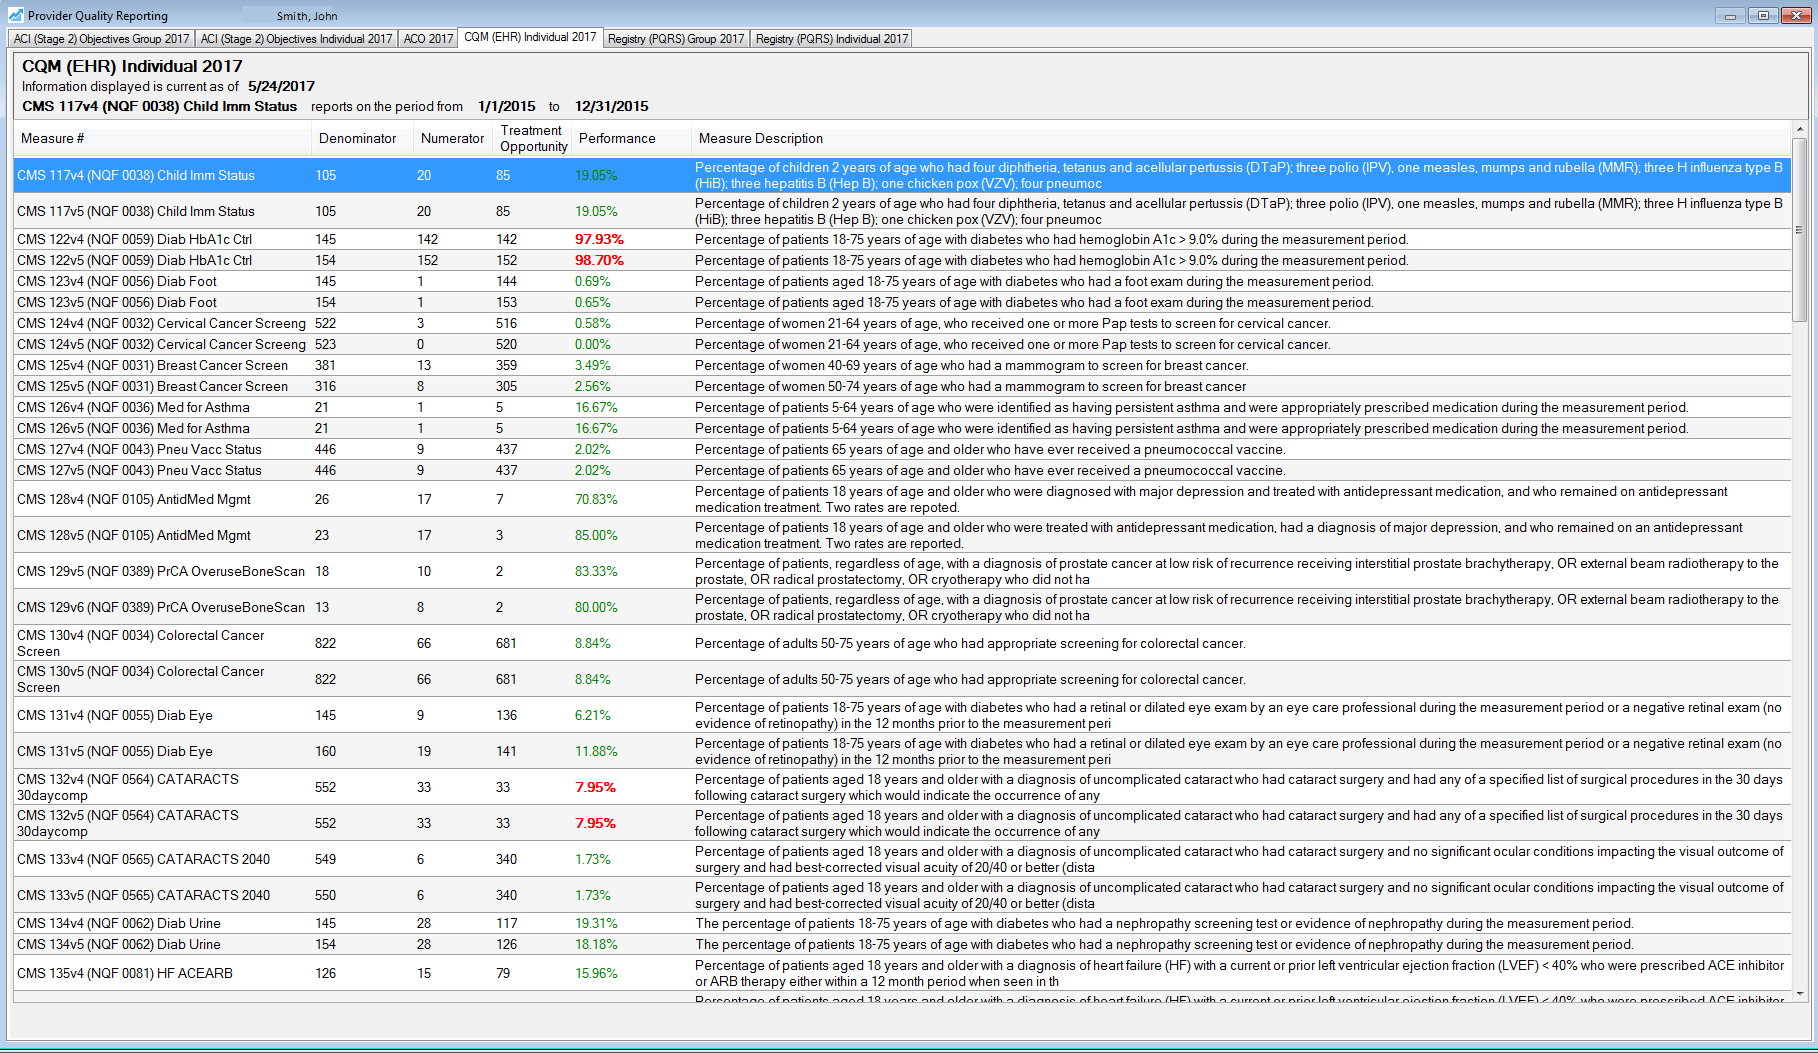Viewport: 1818px width, 1053px height.
Task: Restore the window using the restore button
Action: 1763,15
